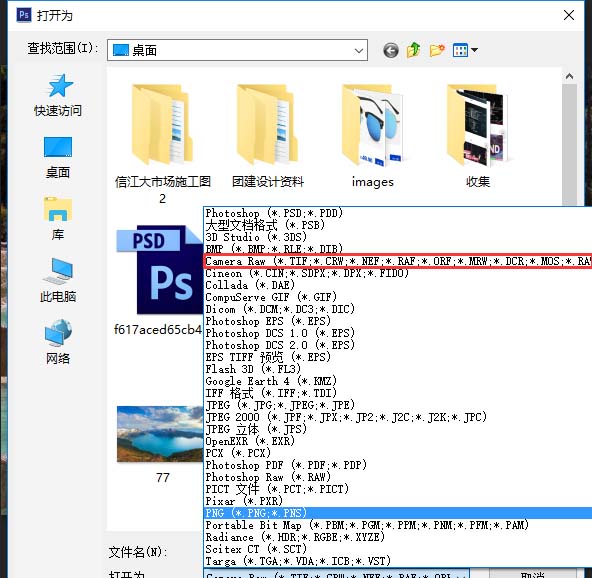Open 网络 in the sidebar
This screenshot has height=578, width=592.
click(58, 342)
